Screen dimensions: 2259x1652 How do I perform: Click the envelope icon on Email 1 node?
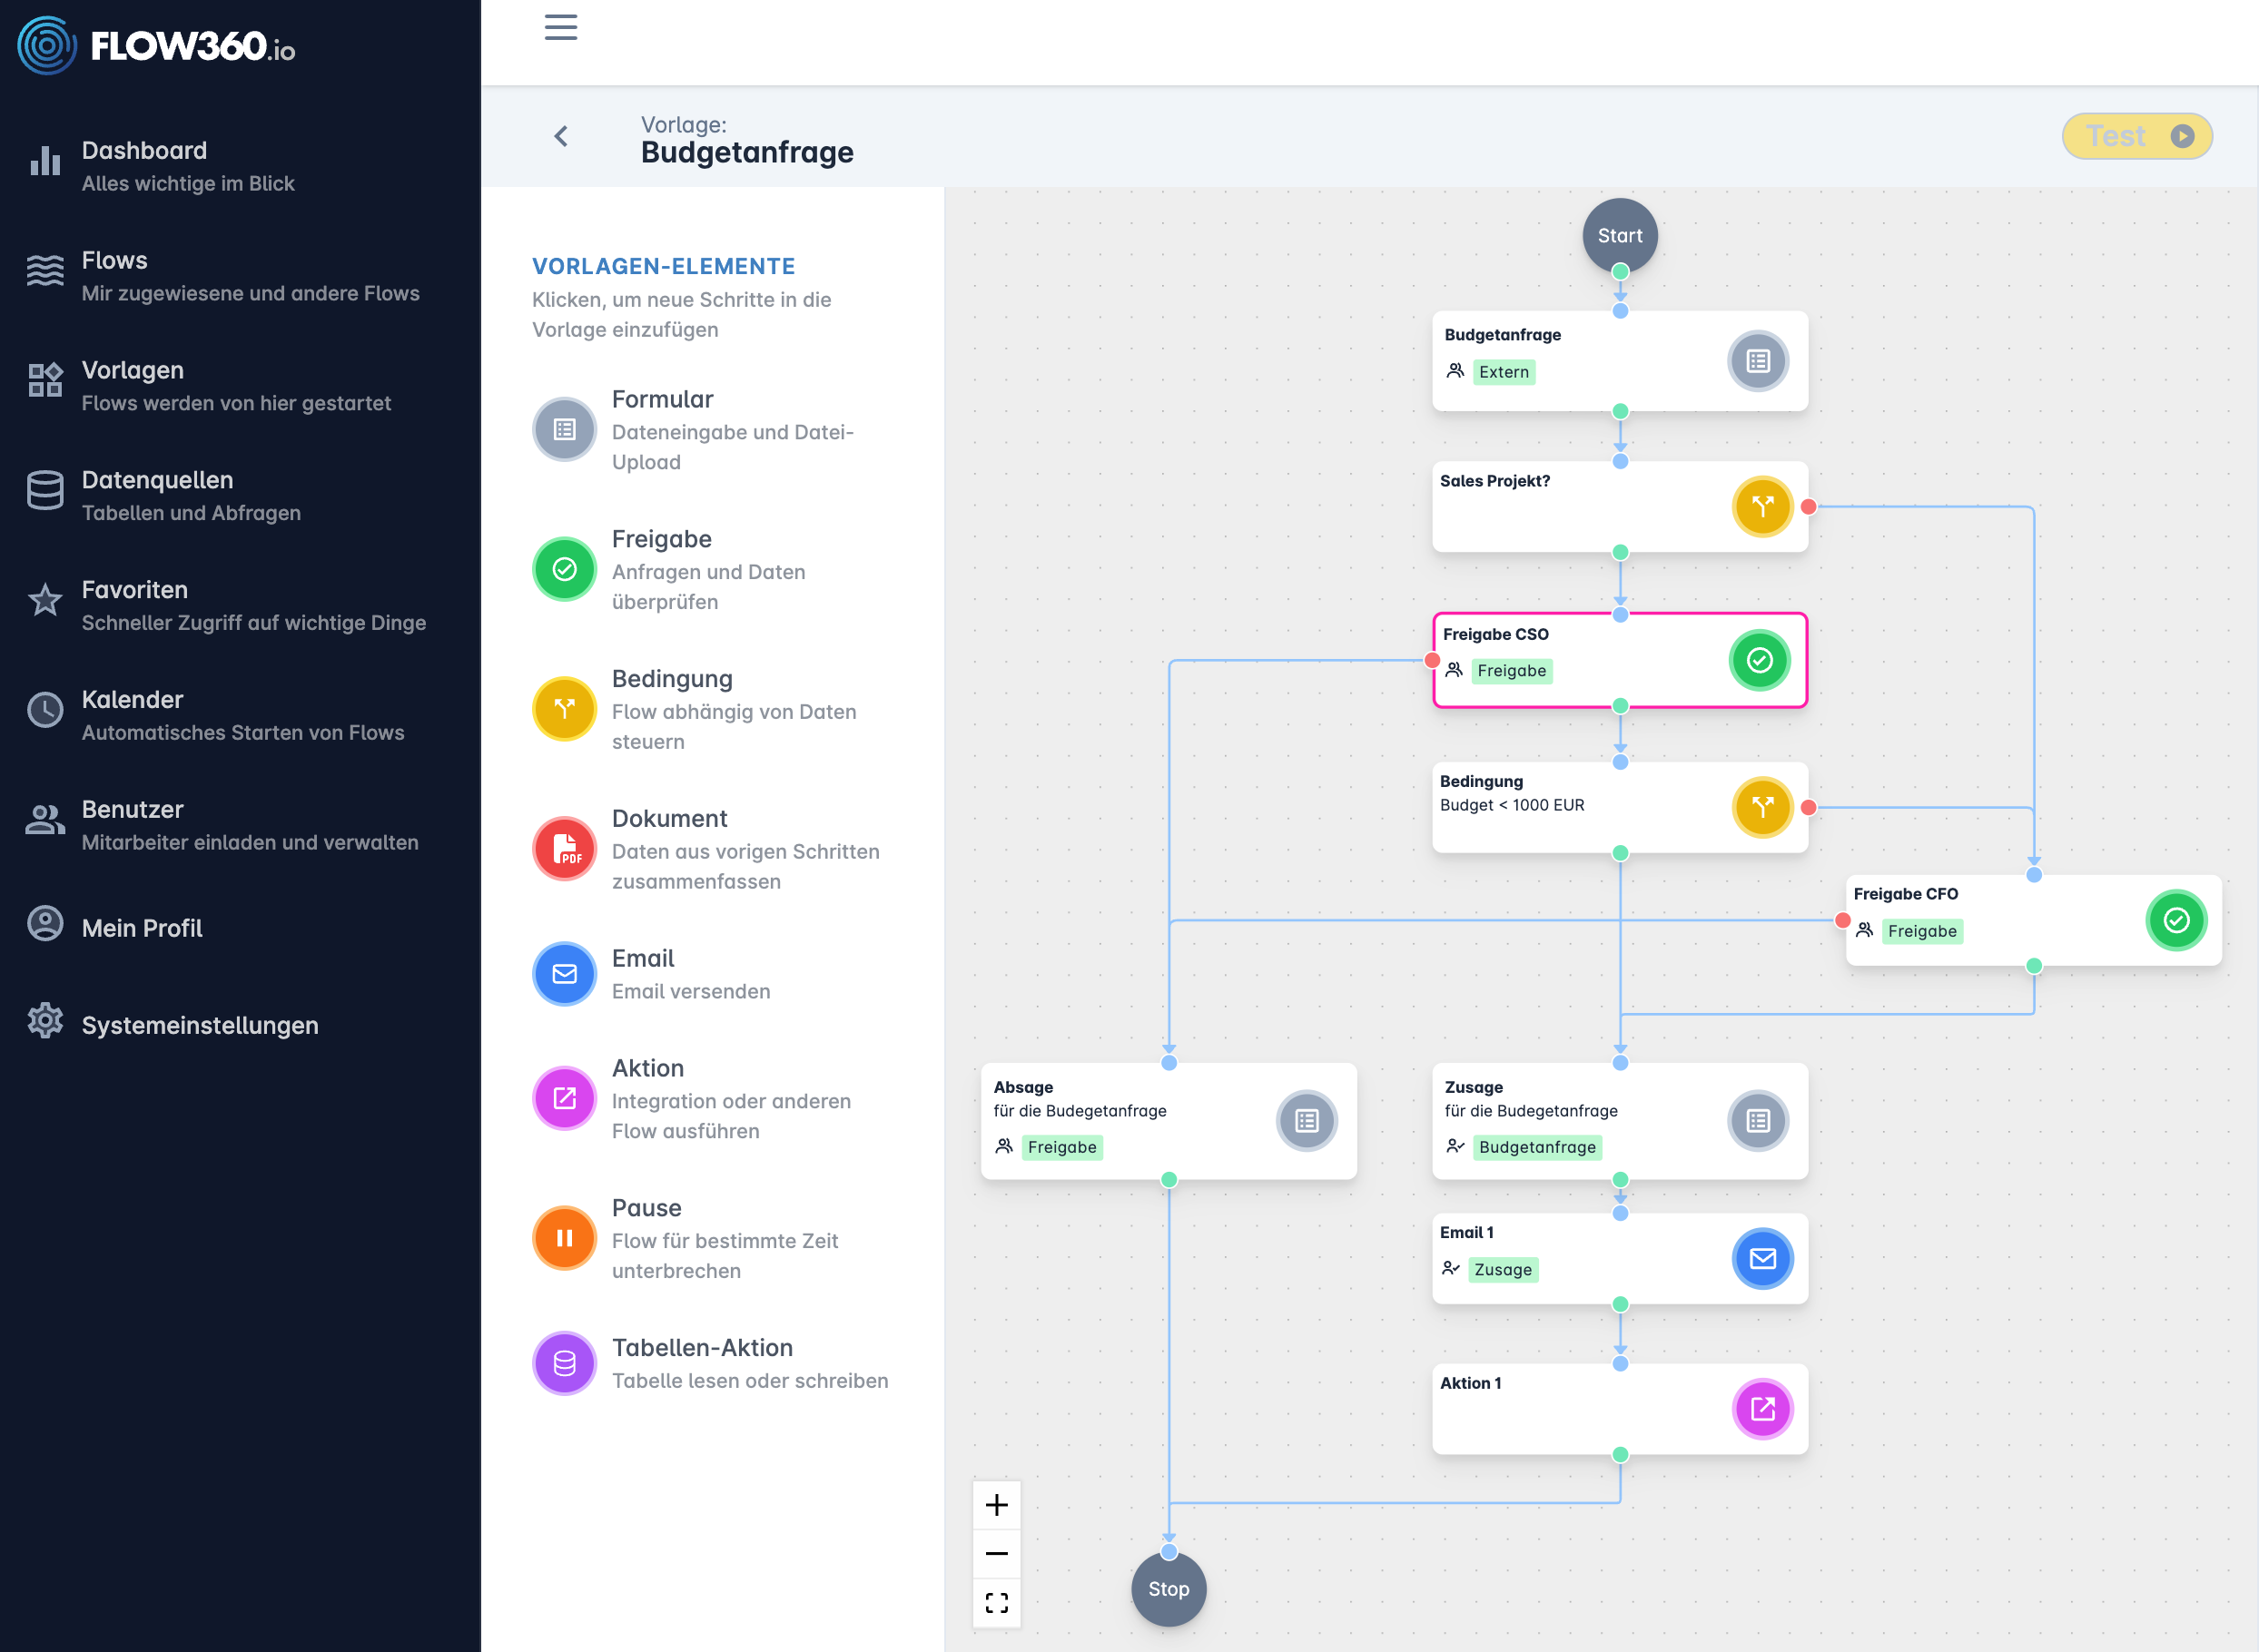(x=1764, y=1259)
